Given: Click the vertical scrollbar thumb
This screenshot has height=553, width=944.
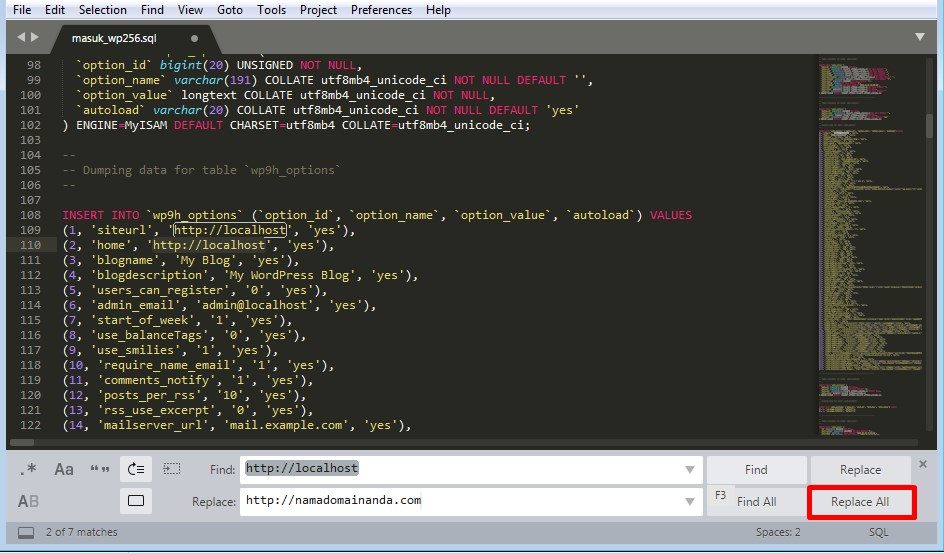Looking at the screenshot, I should click(x=931, y=126).
